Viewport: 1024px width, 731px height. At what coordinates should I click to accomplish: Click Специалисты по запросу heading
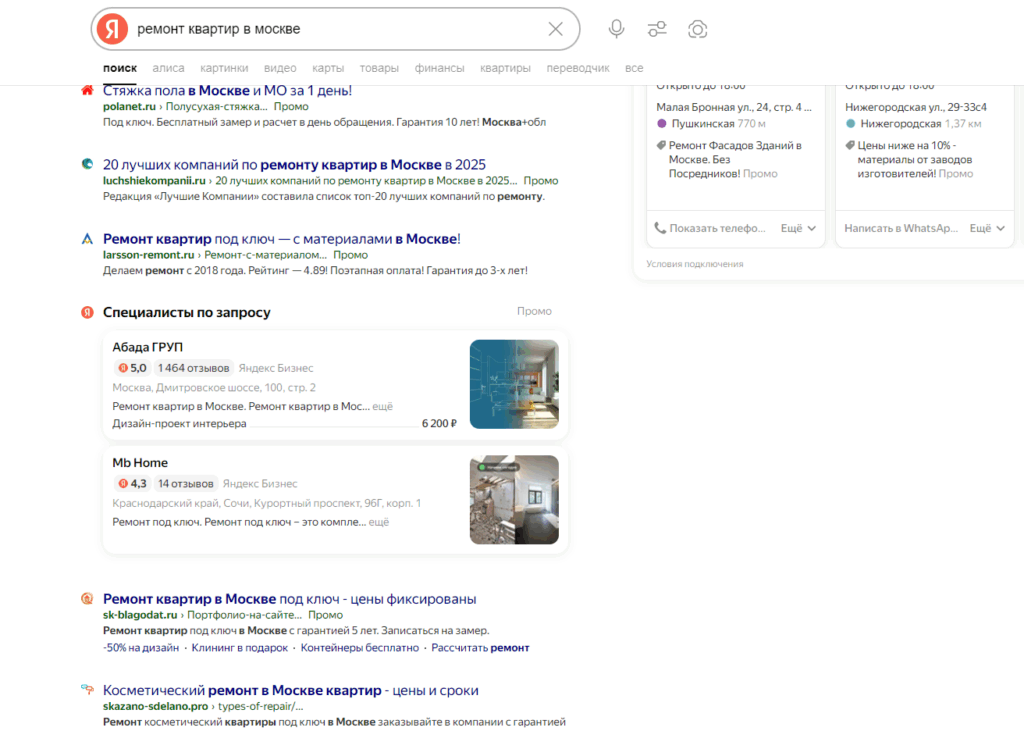[x=187, y=312]
